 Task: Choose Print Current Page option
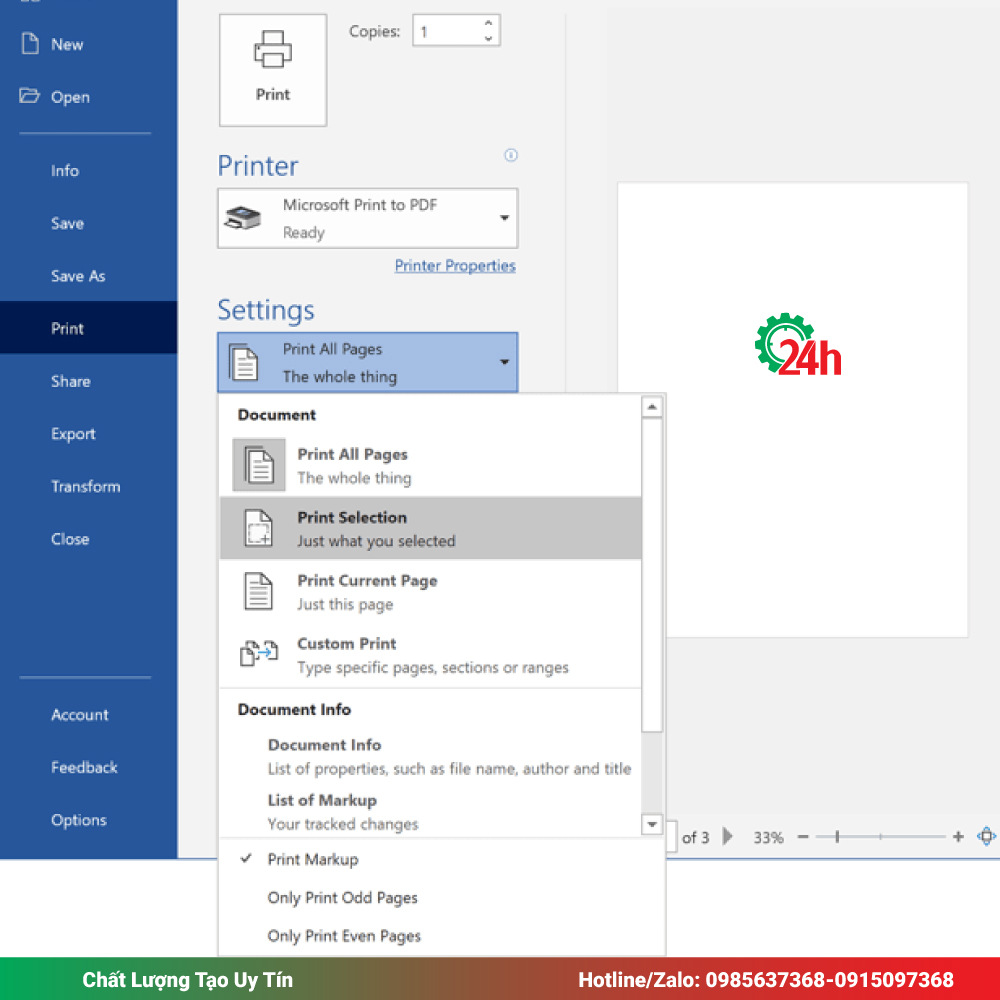click(430, 591)
